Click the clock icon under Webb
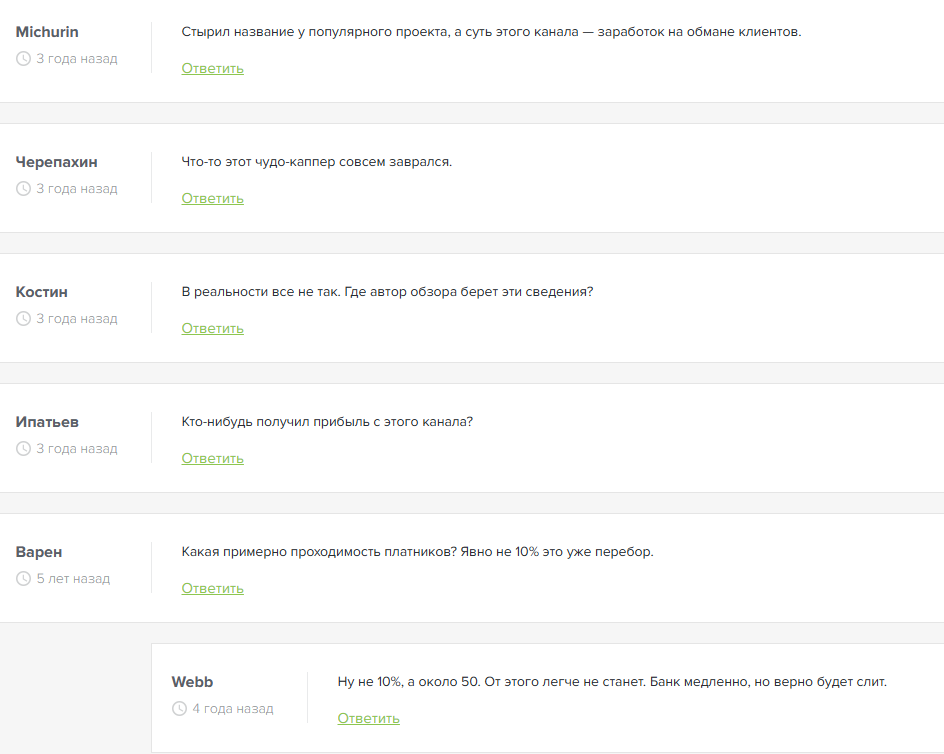944x754 pixels. point(180,709)
